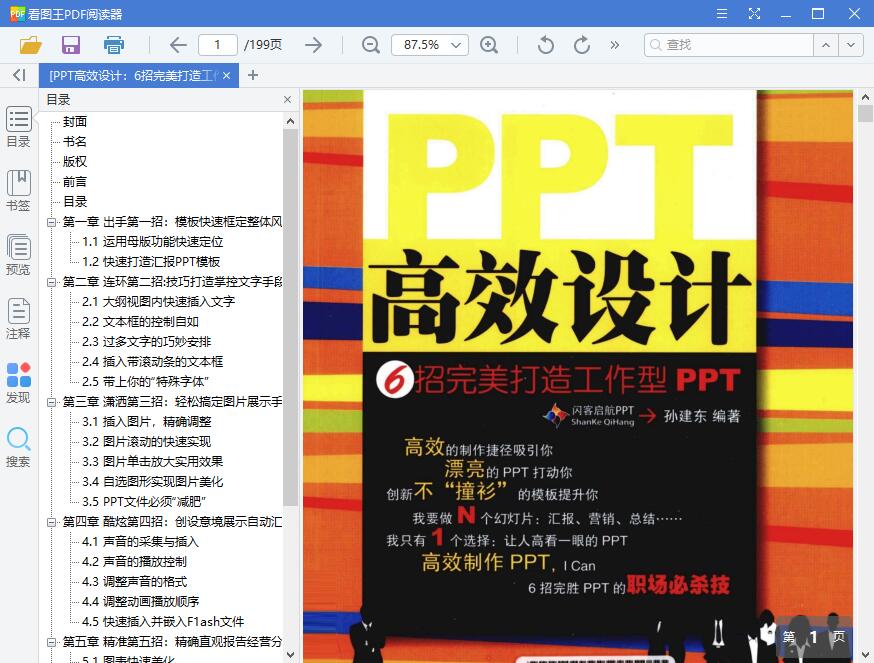Close the 目录 outline panel

[x=287, y=99]
